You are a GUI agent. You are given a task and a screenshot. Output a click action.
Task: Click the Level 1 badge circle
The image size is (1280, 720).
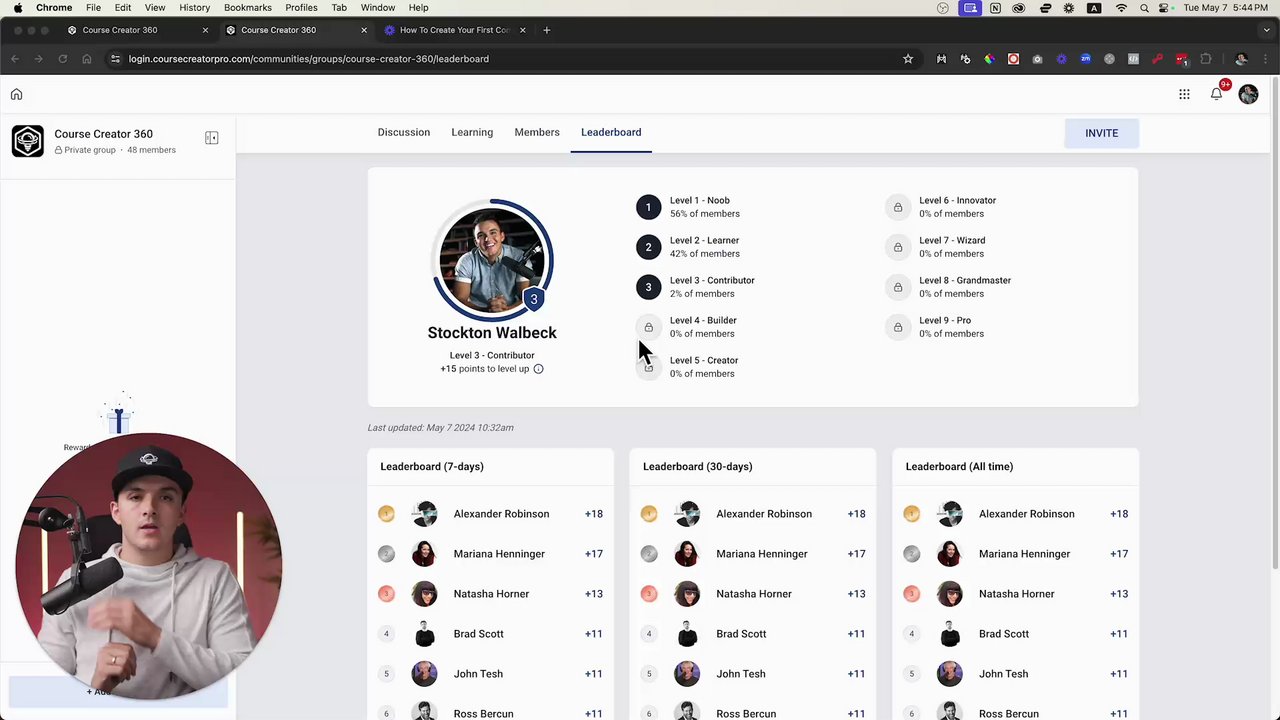648,207
